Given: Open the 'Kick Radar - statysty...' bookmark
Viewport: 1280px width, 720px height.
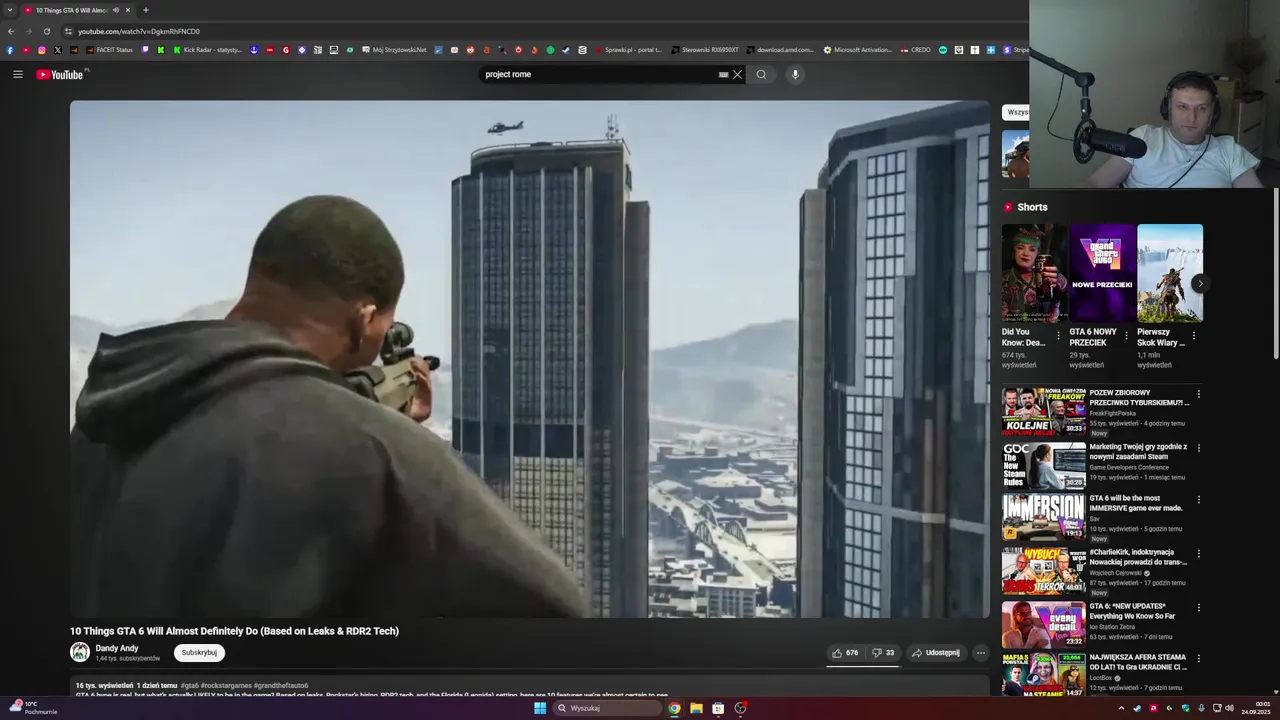Looking at the screenshot, I should pos(208,50).
